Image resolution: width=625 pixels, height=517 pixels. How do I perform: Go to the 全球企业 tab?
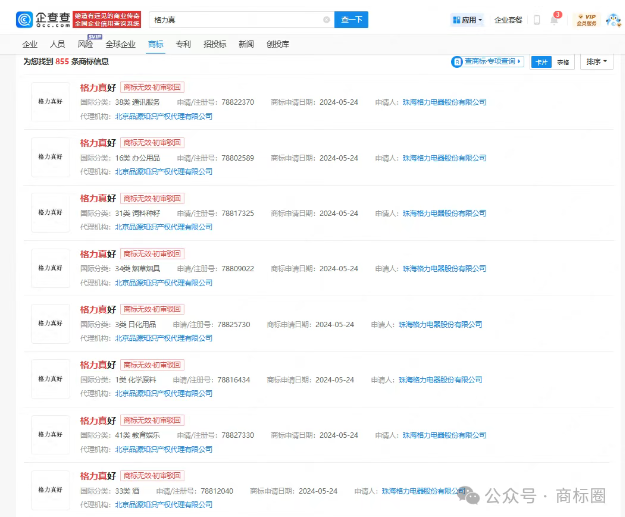122,45
